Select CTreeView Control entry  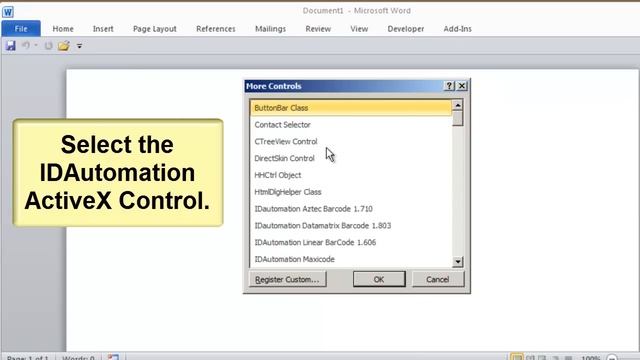click(x=351, y=142)
